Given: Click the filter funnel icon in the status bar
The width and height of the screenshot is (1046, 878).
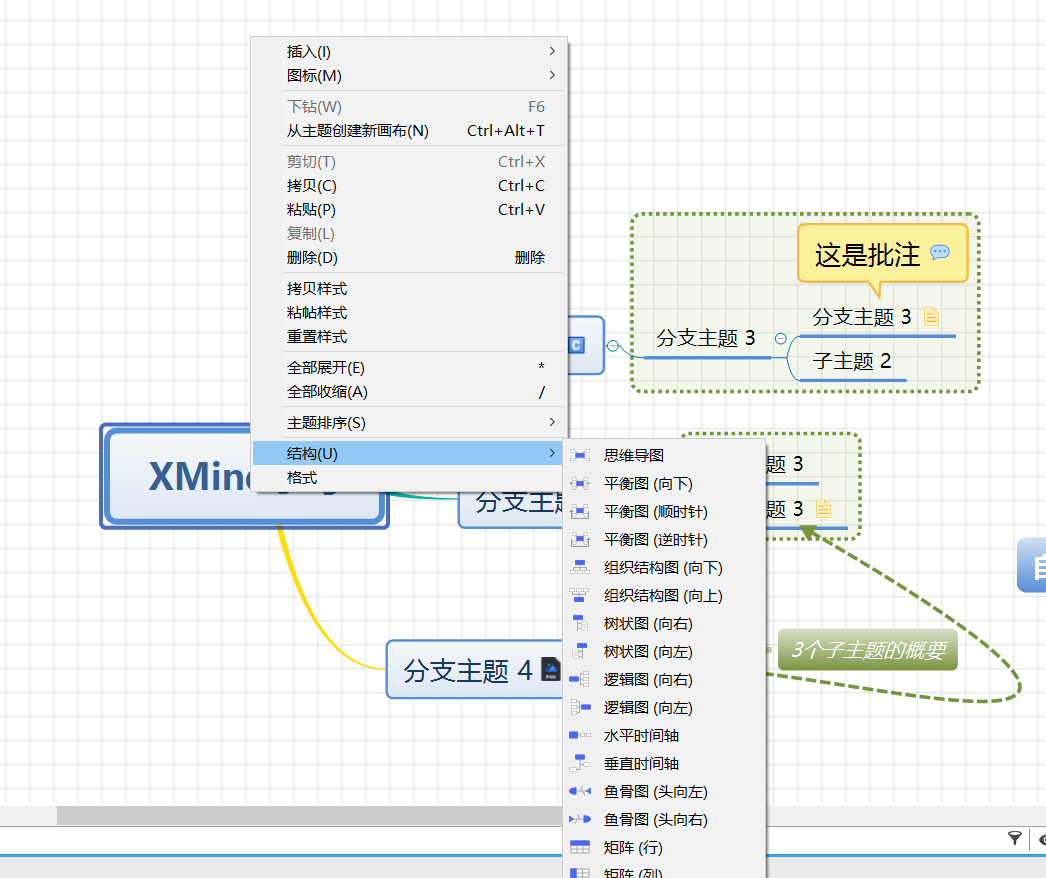Looking at the screenshot, I should tap(1014, 839).
